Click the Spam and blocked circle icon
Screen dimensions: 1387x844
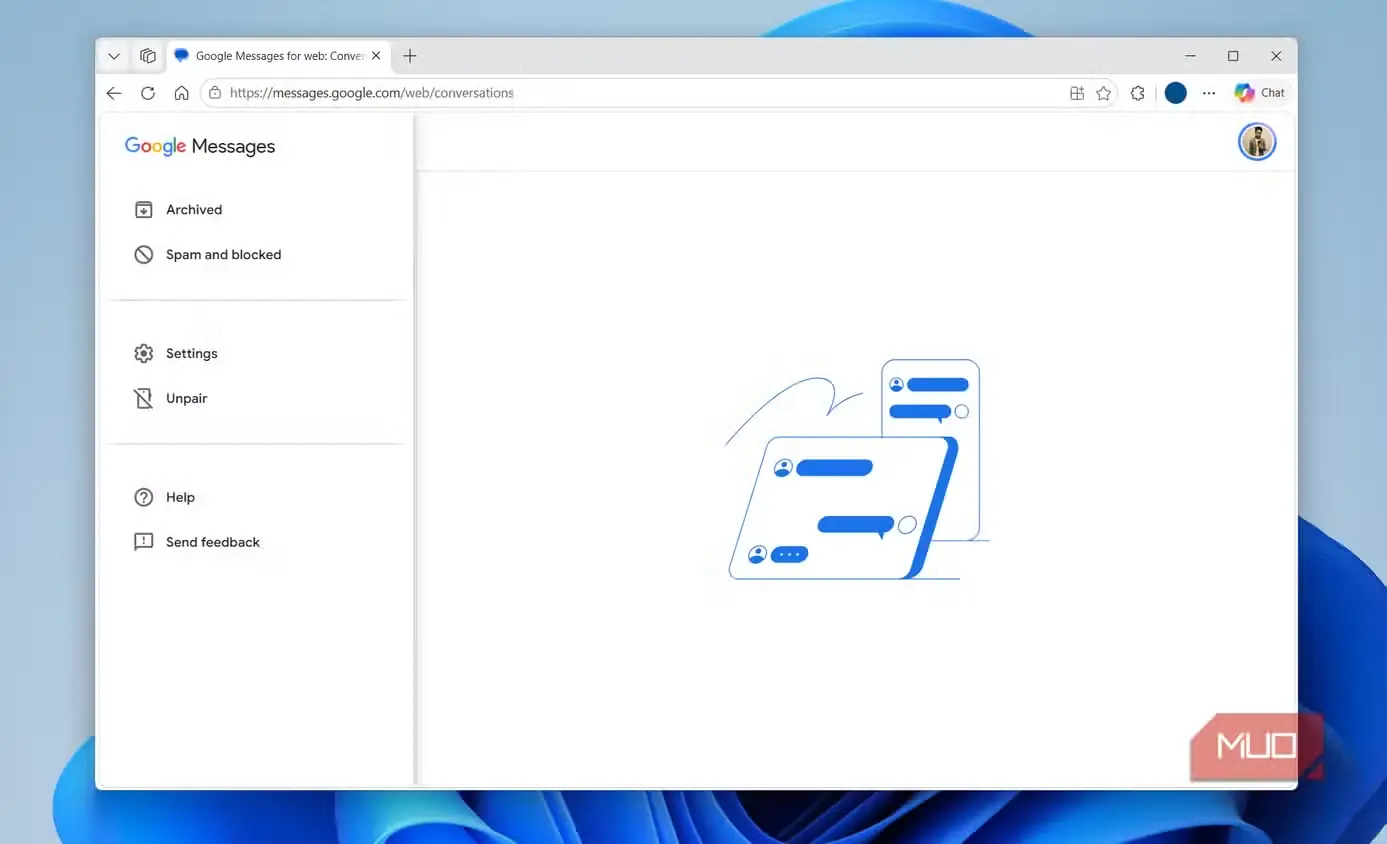tap(144, 255)
